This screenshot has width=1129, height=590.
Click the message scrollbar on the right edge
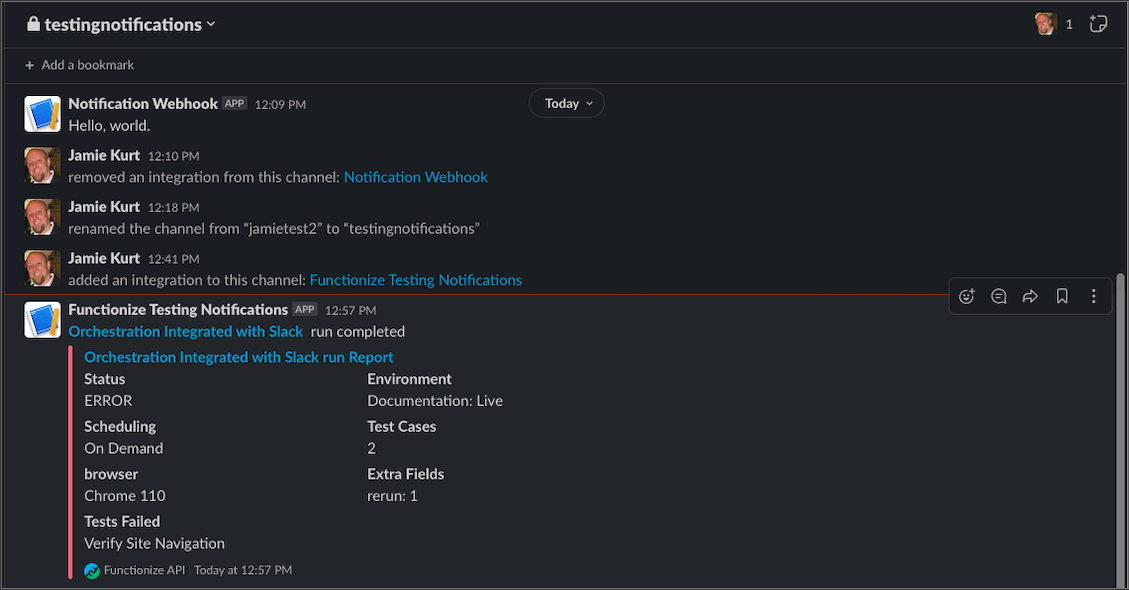click(x=1120, y=430)
